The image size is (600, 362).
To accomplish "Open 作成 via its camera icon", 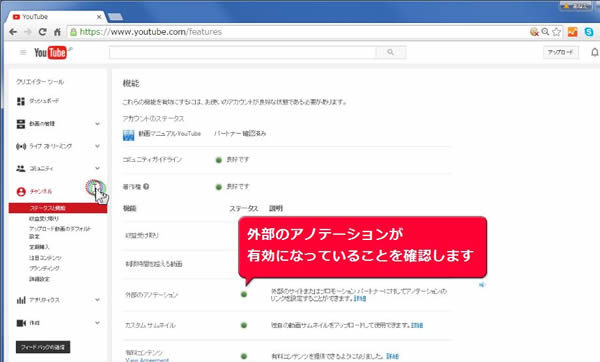I will (21, 323).
